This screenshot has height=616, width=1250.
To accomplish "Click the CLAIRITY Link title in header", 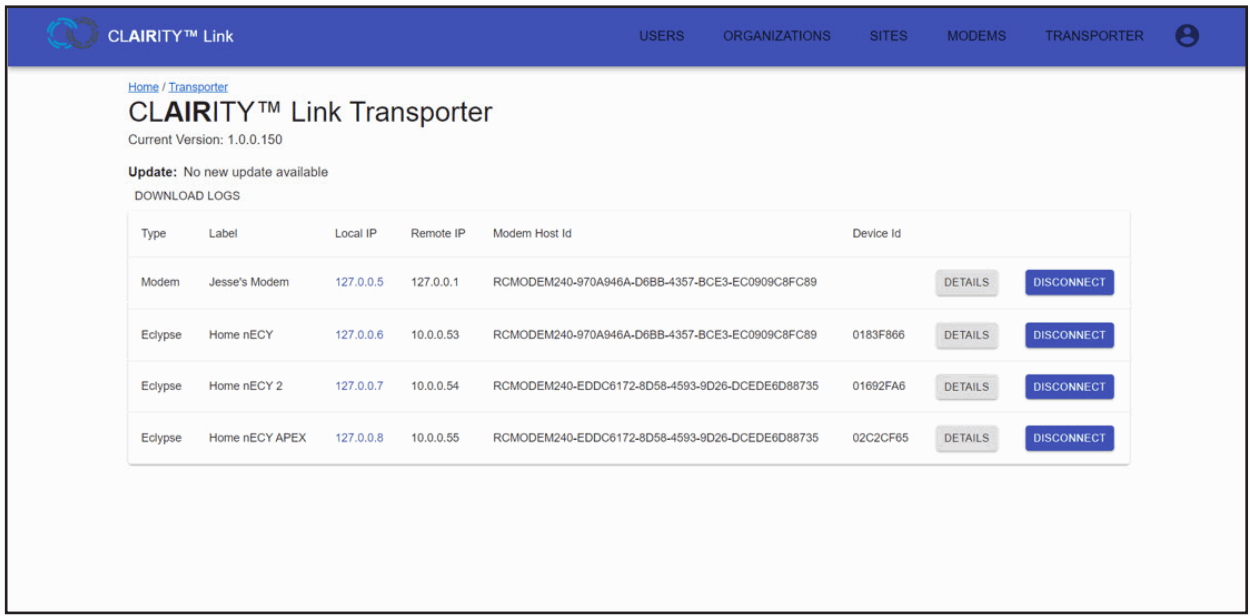I will (x=170, y=36).
